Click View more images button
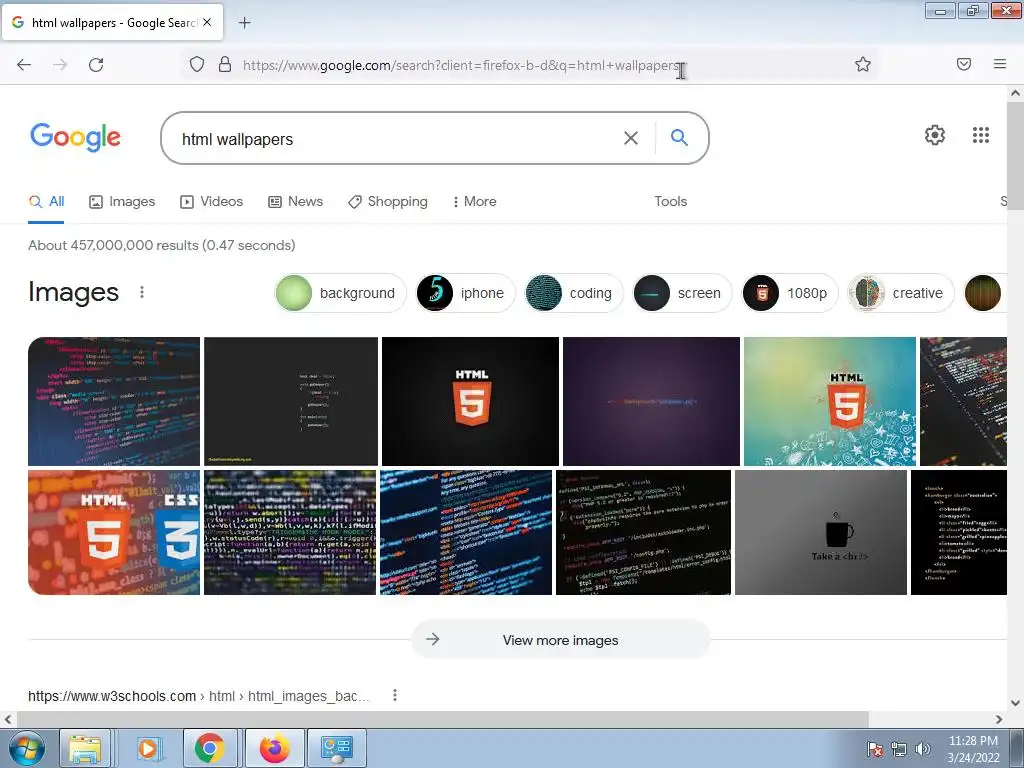The height and width of the screenshot is (768, 1024). point(560,640)
